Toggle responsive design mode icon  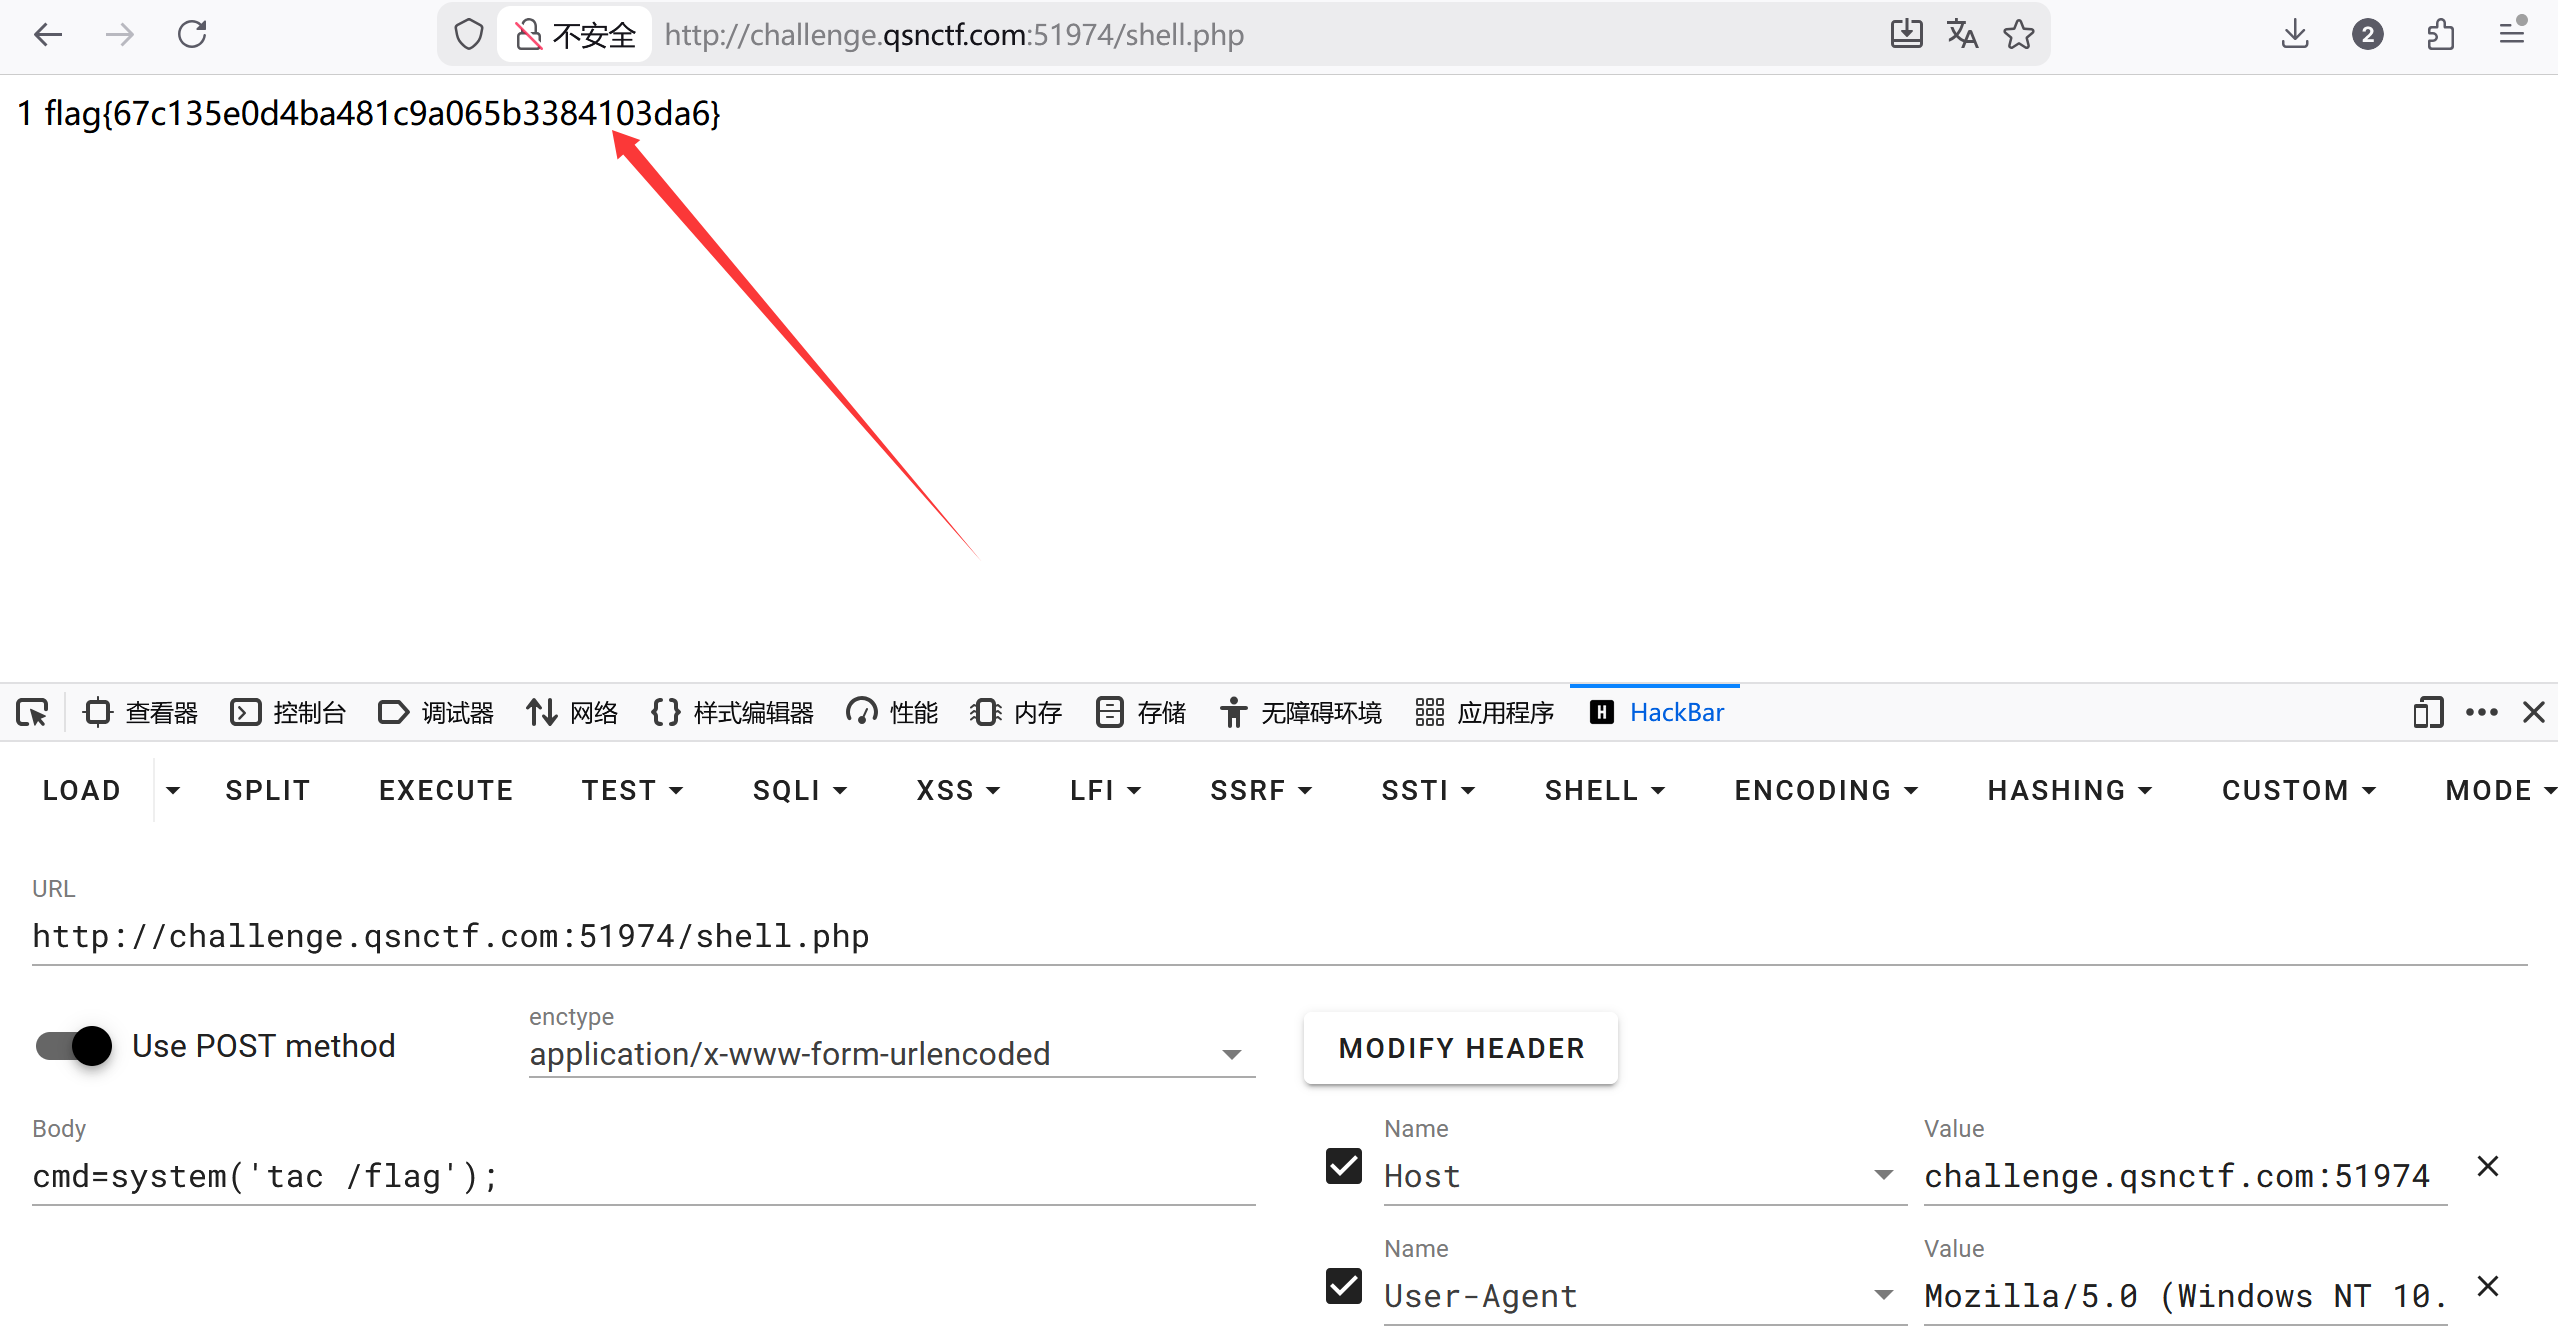click(x=2427, y=713)
